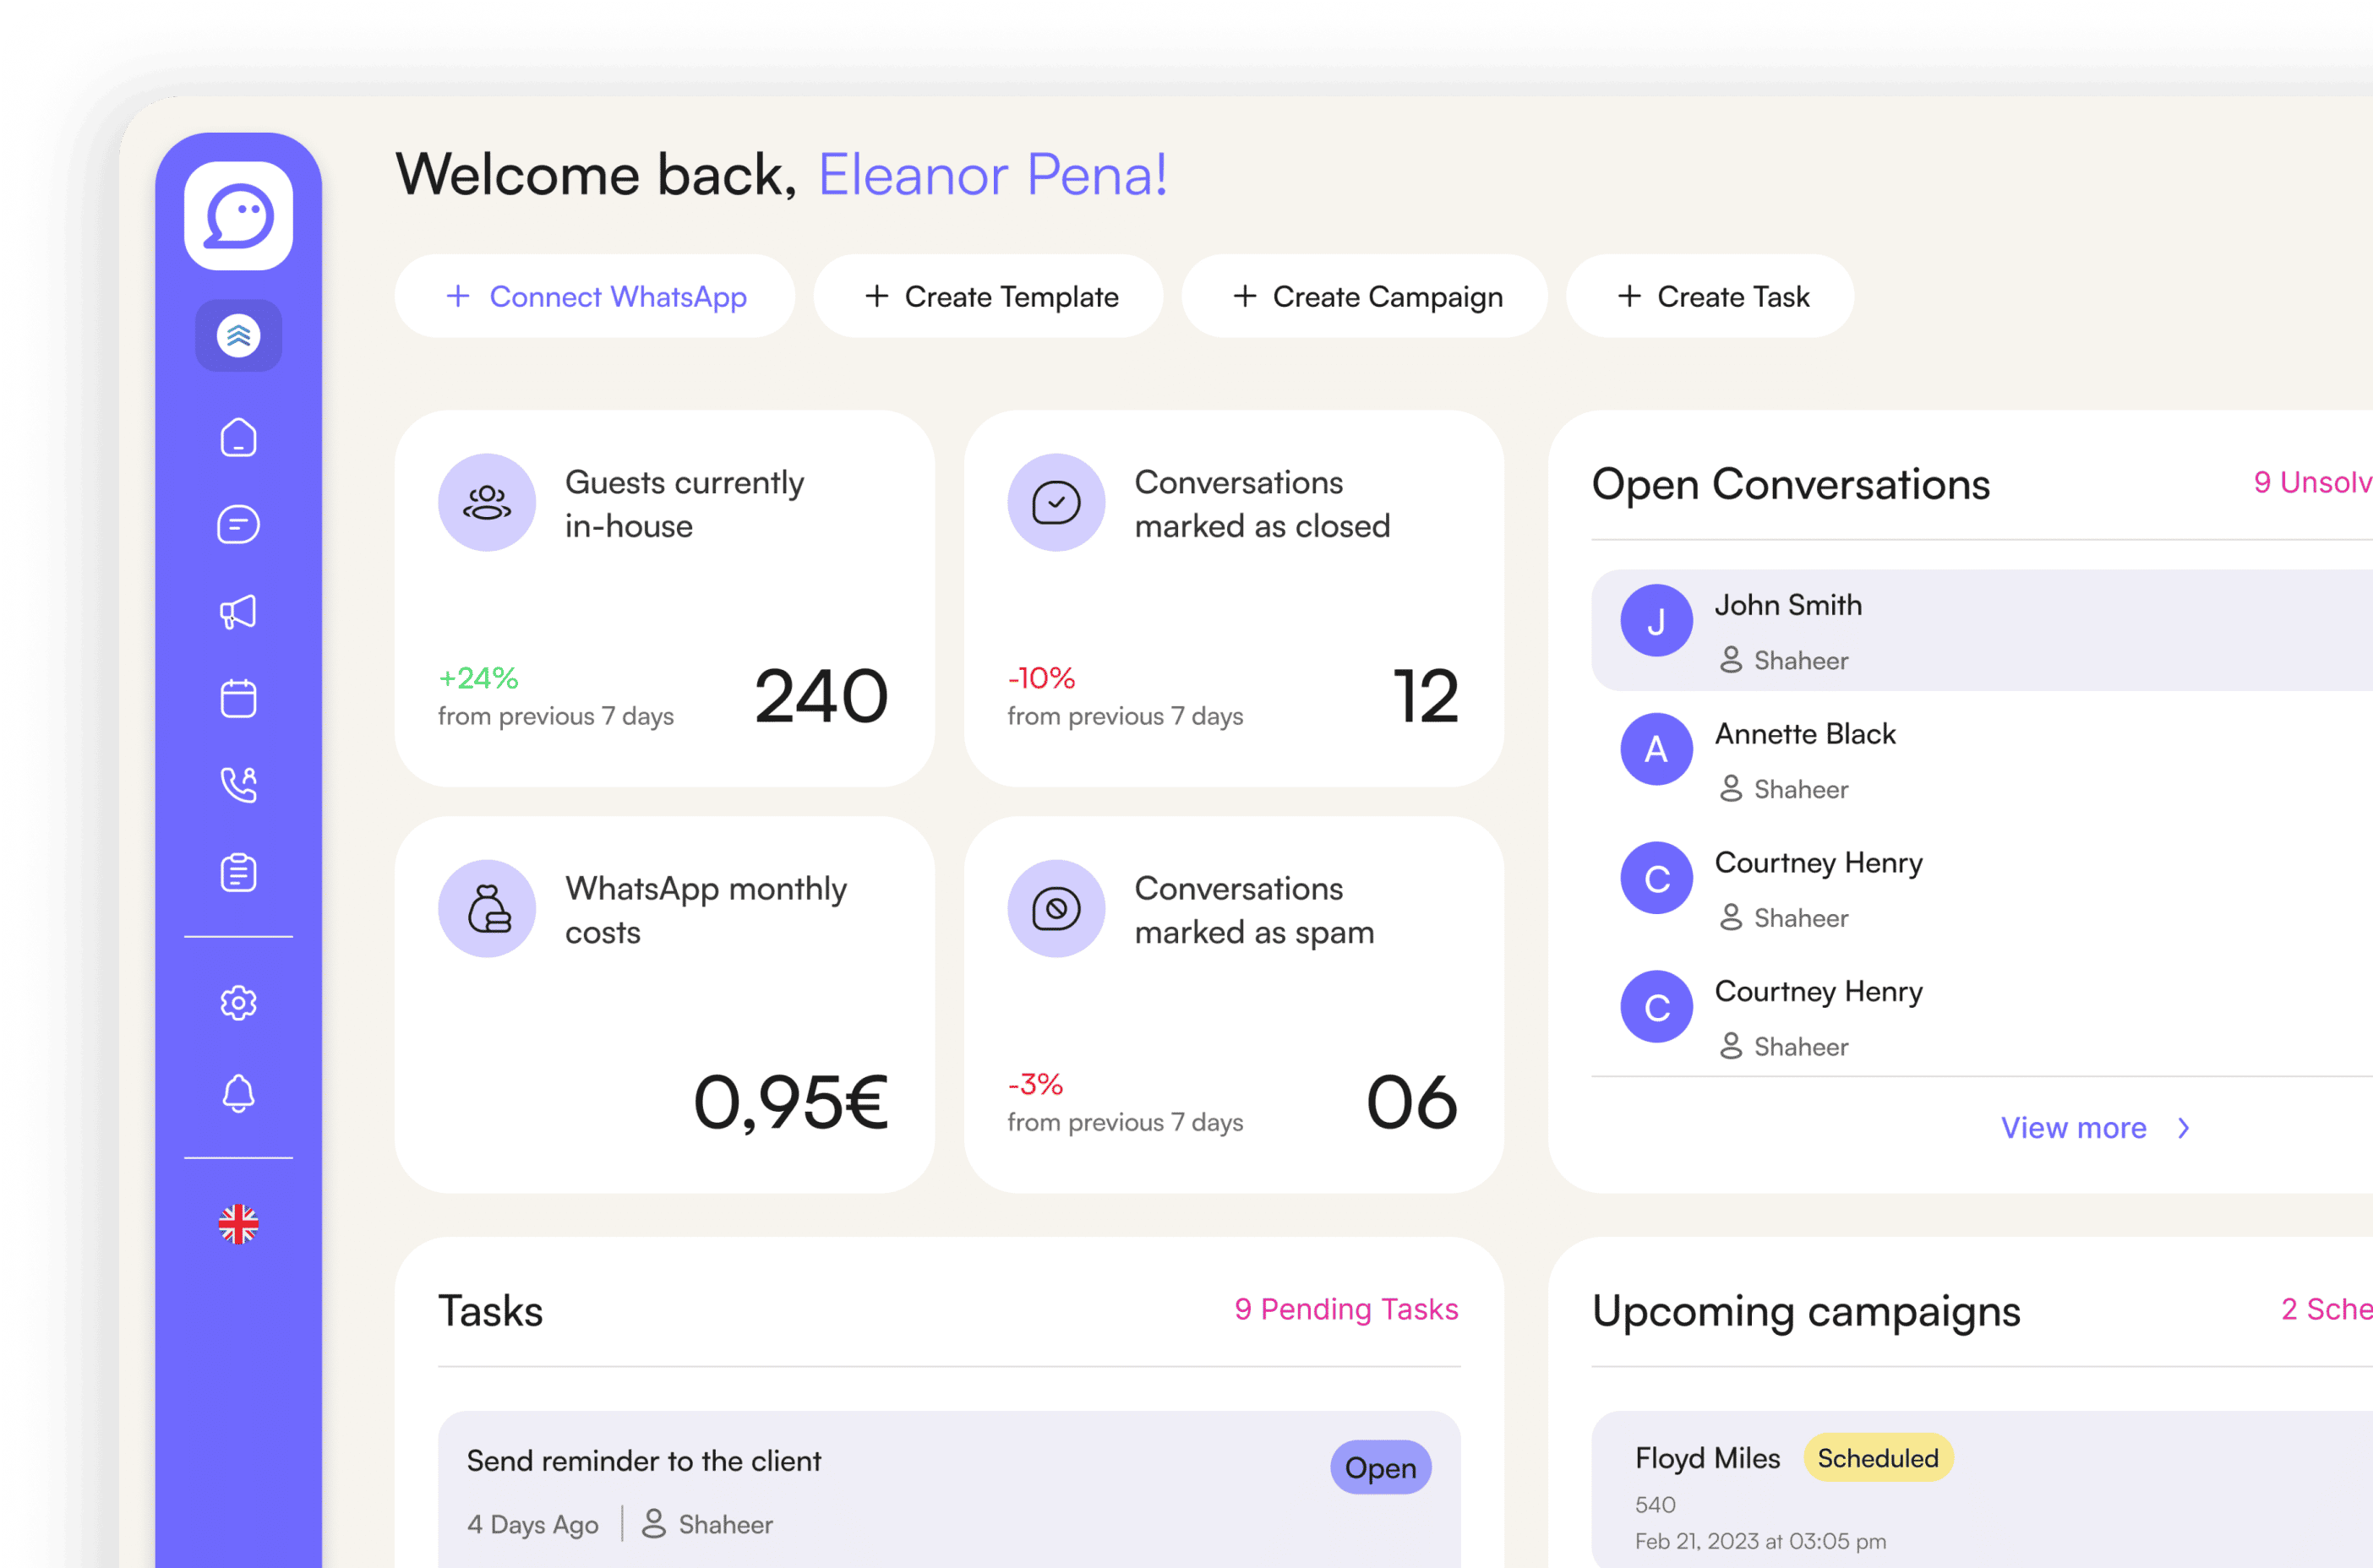Click John Smith's J avatar
The height and width of the screenshot is (1568, 2373).
1656,620
